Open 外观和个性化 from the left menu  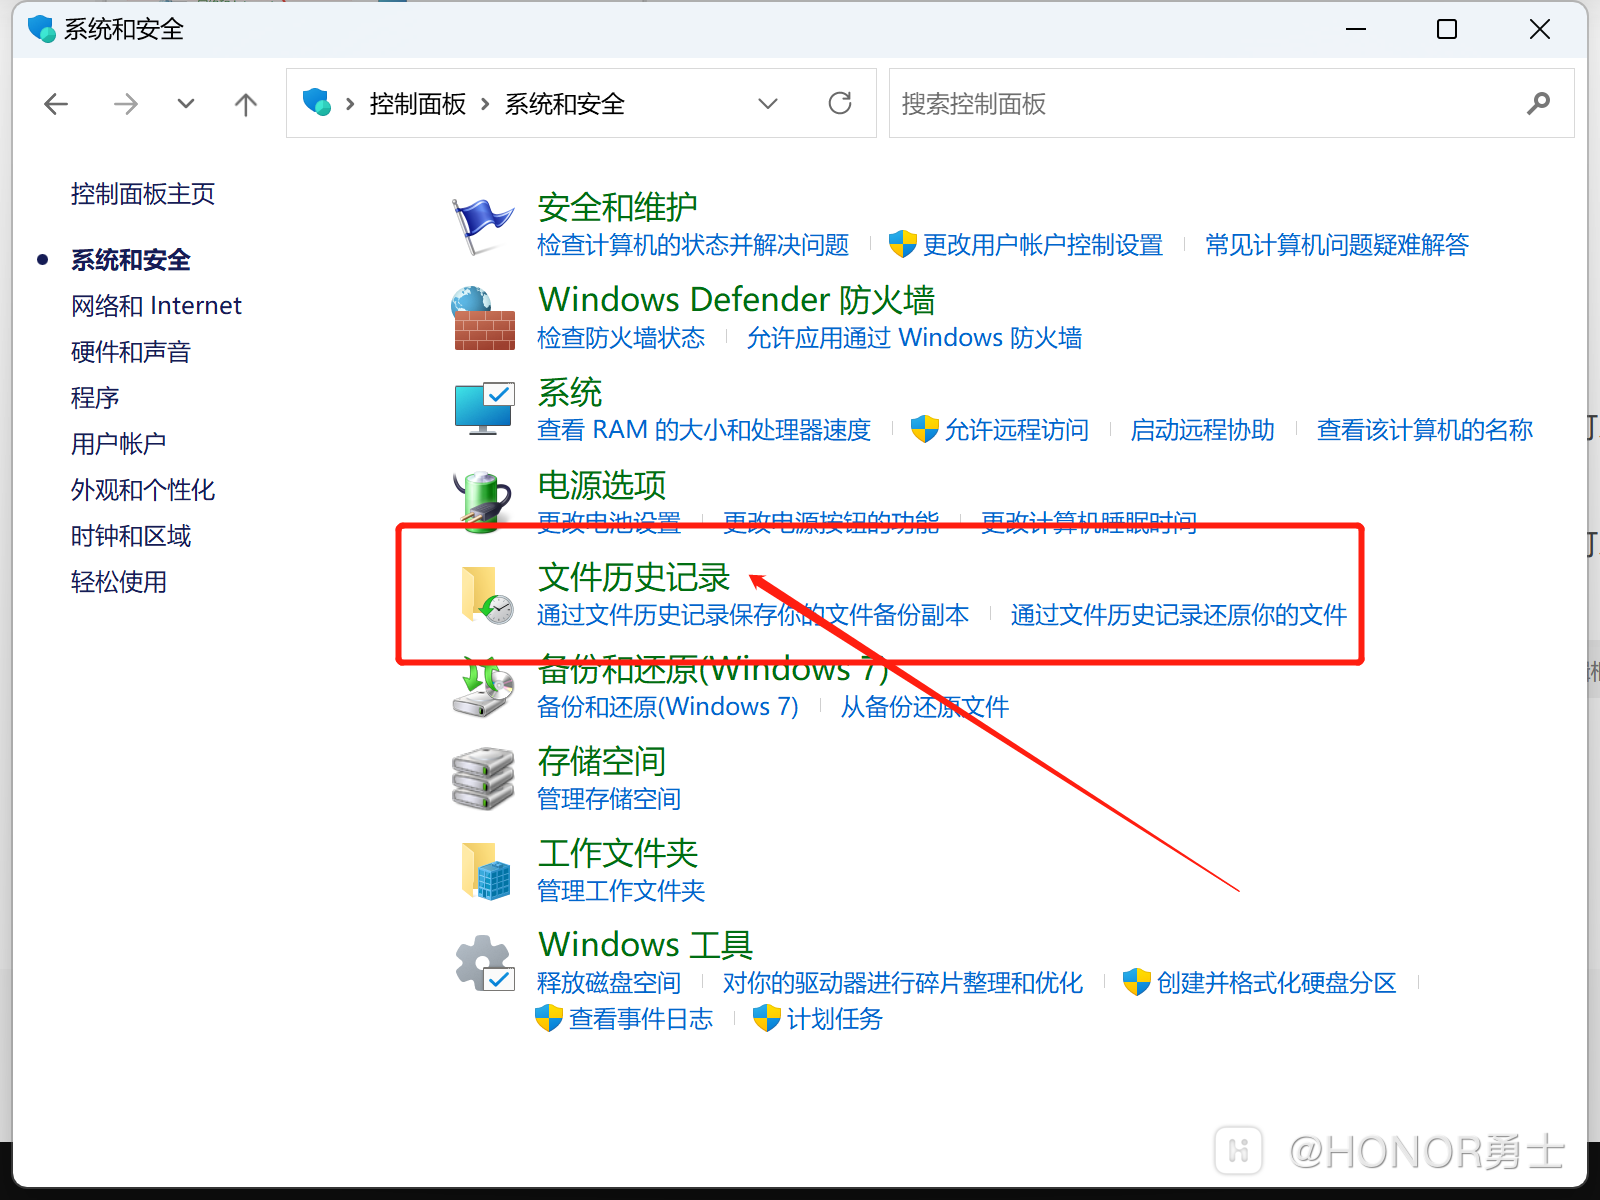(142, 490)
